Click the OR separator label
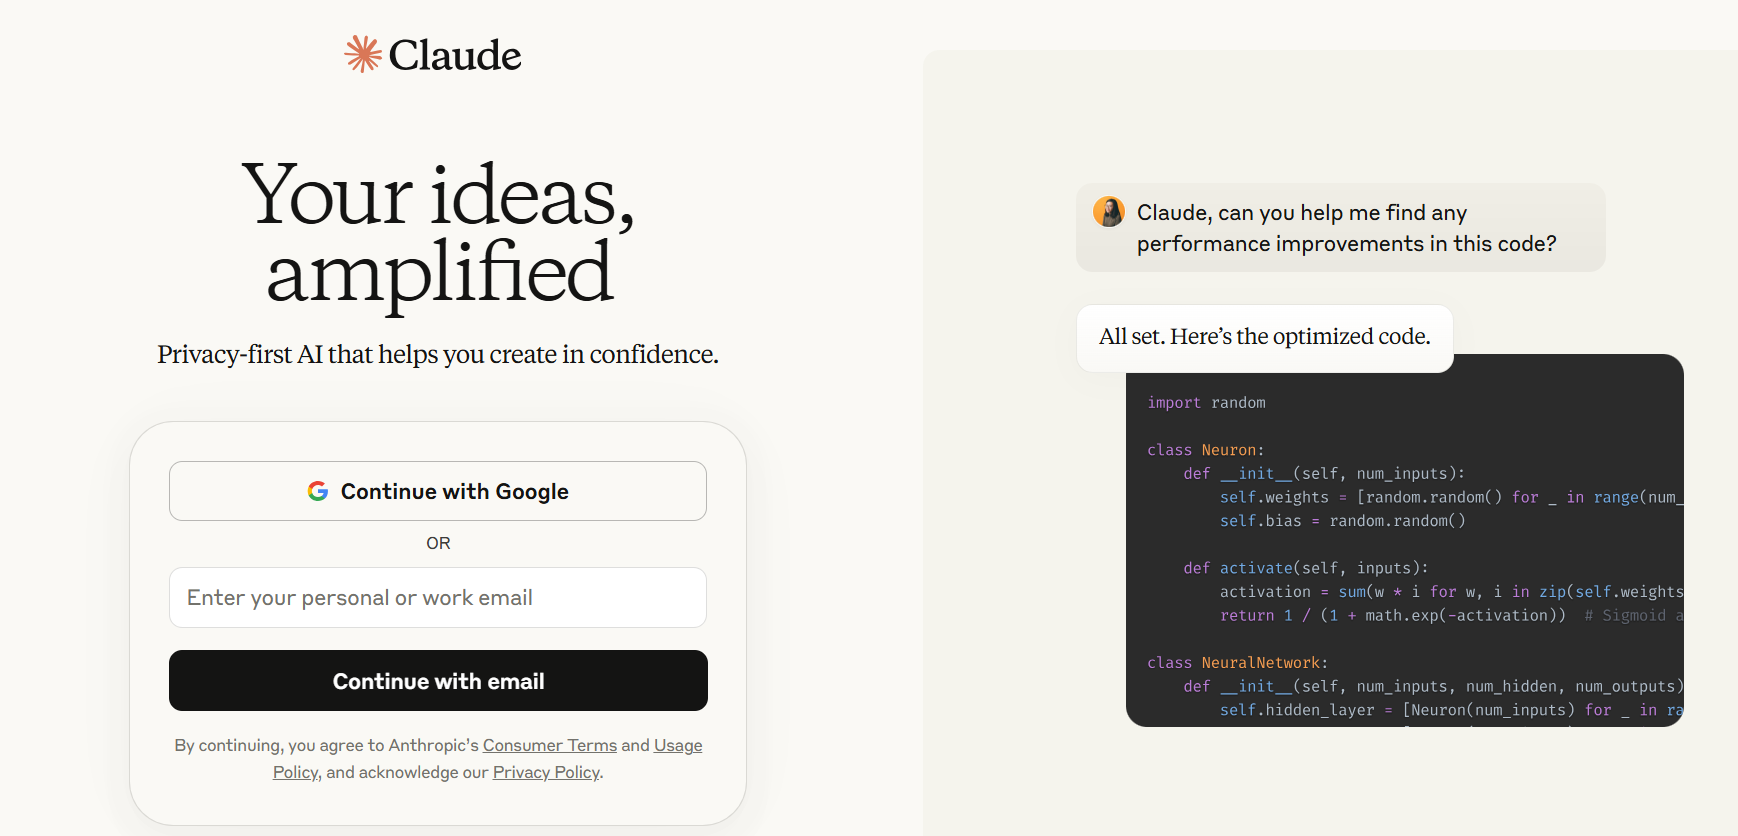The image size is (1738, 836). (x=438, y=543)
